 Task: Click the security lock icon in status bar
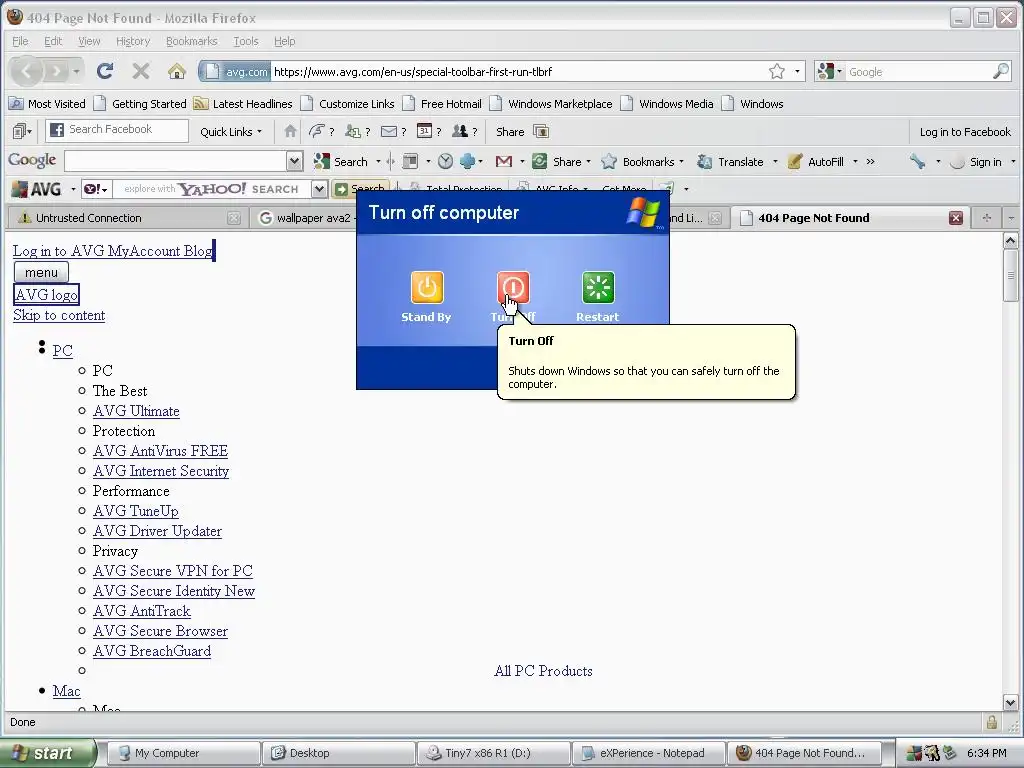pyautogui.click(x=991, y=722)
